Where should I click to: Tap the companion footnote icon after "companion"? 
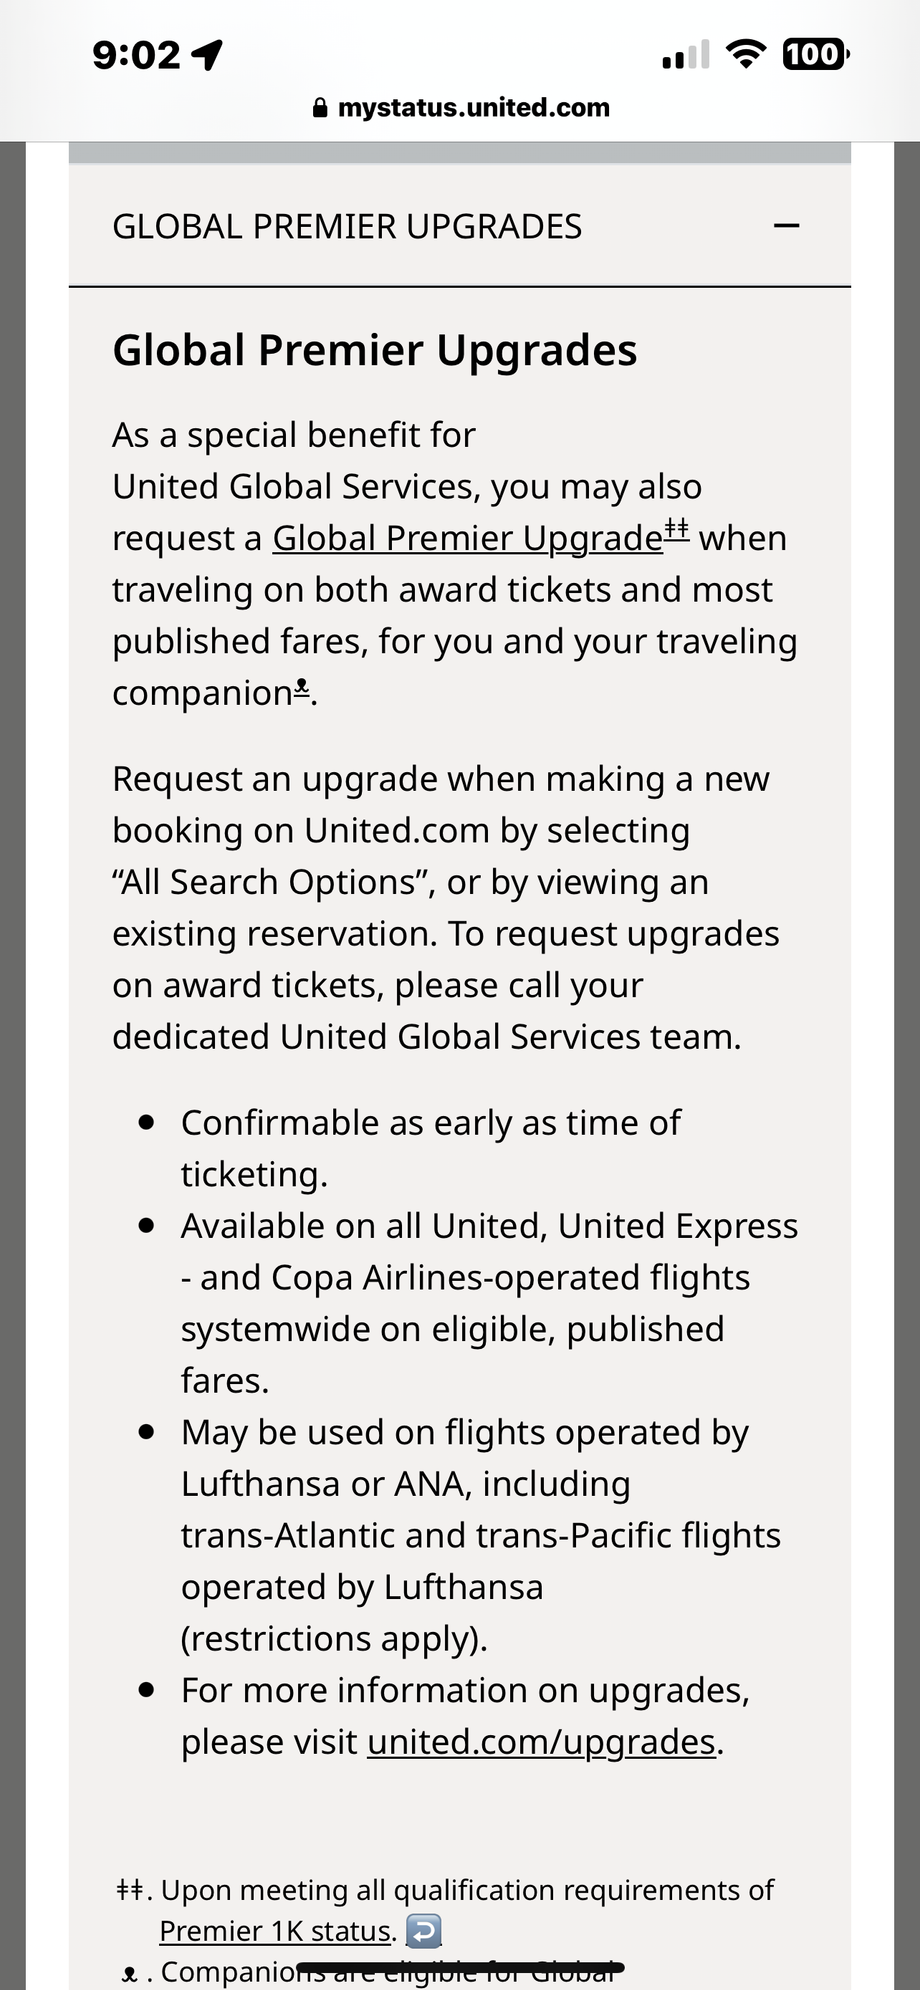301,687
